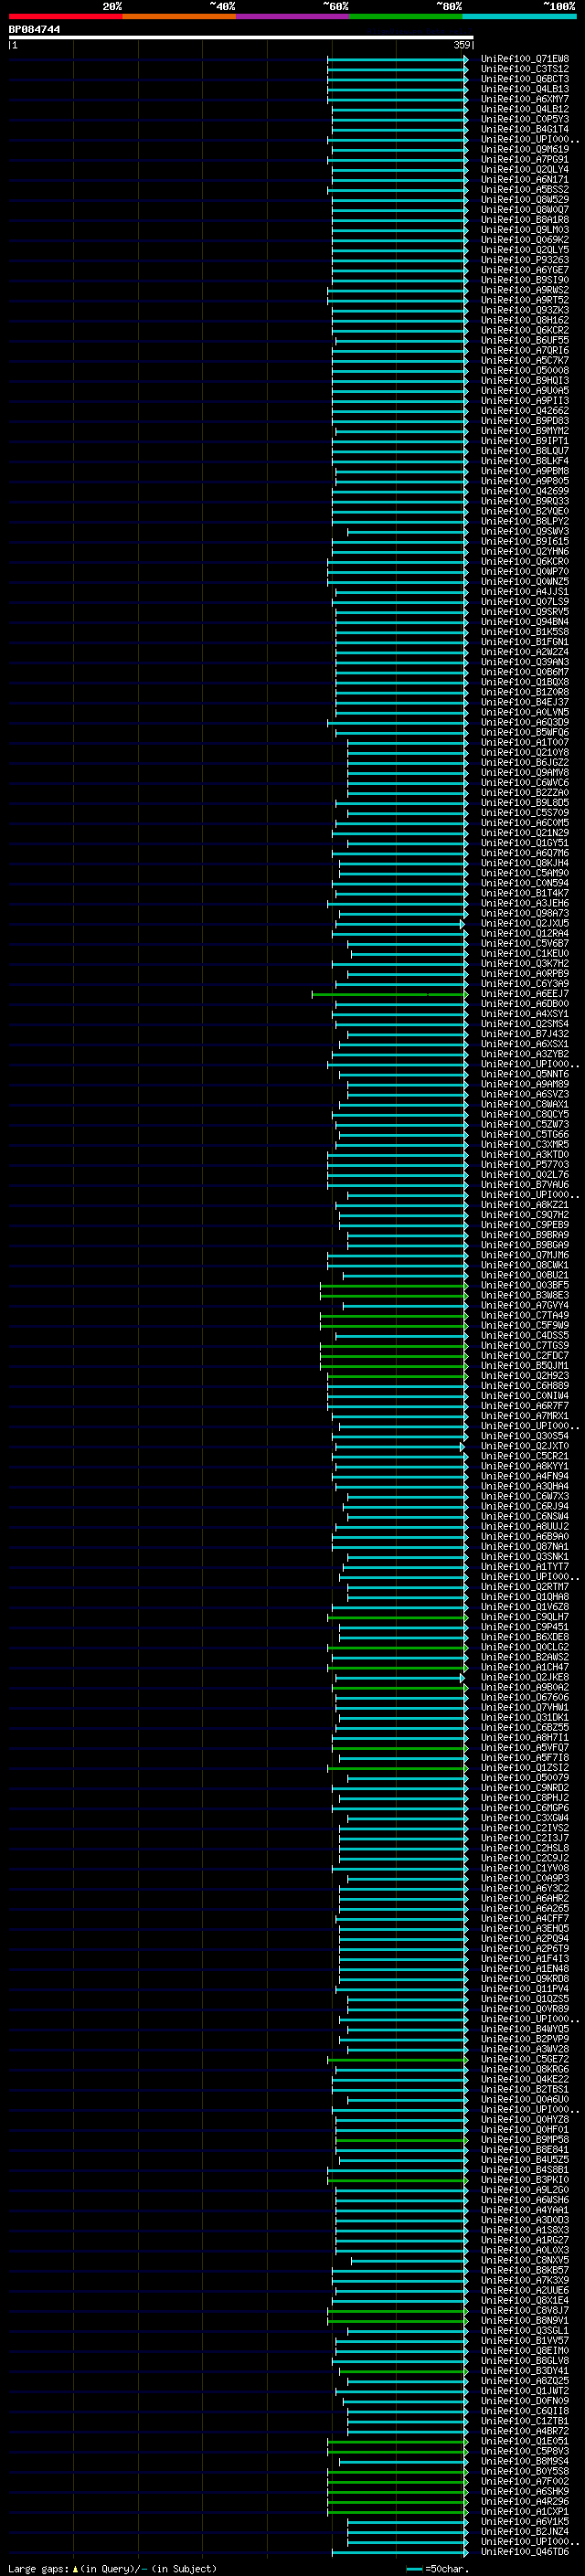Click the hit label UniRef100_B9HQI3
Screen dimensions: 585x2576
coord(525,380)
